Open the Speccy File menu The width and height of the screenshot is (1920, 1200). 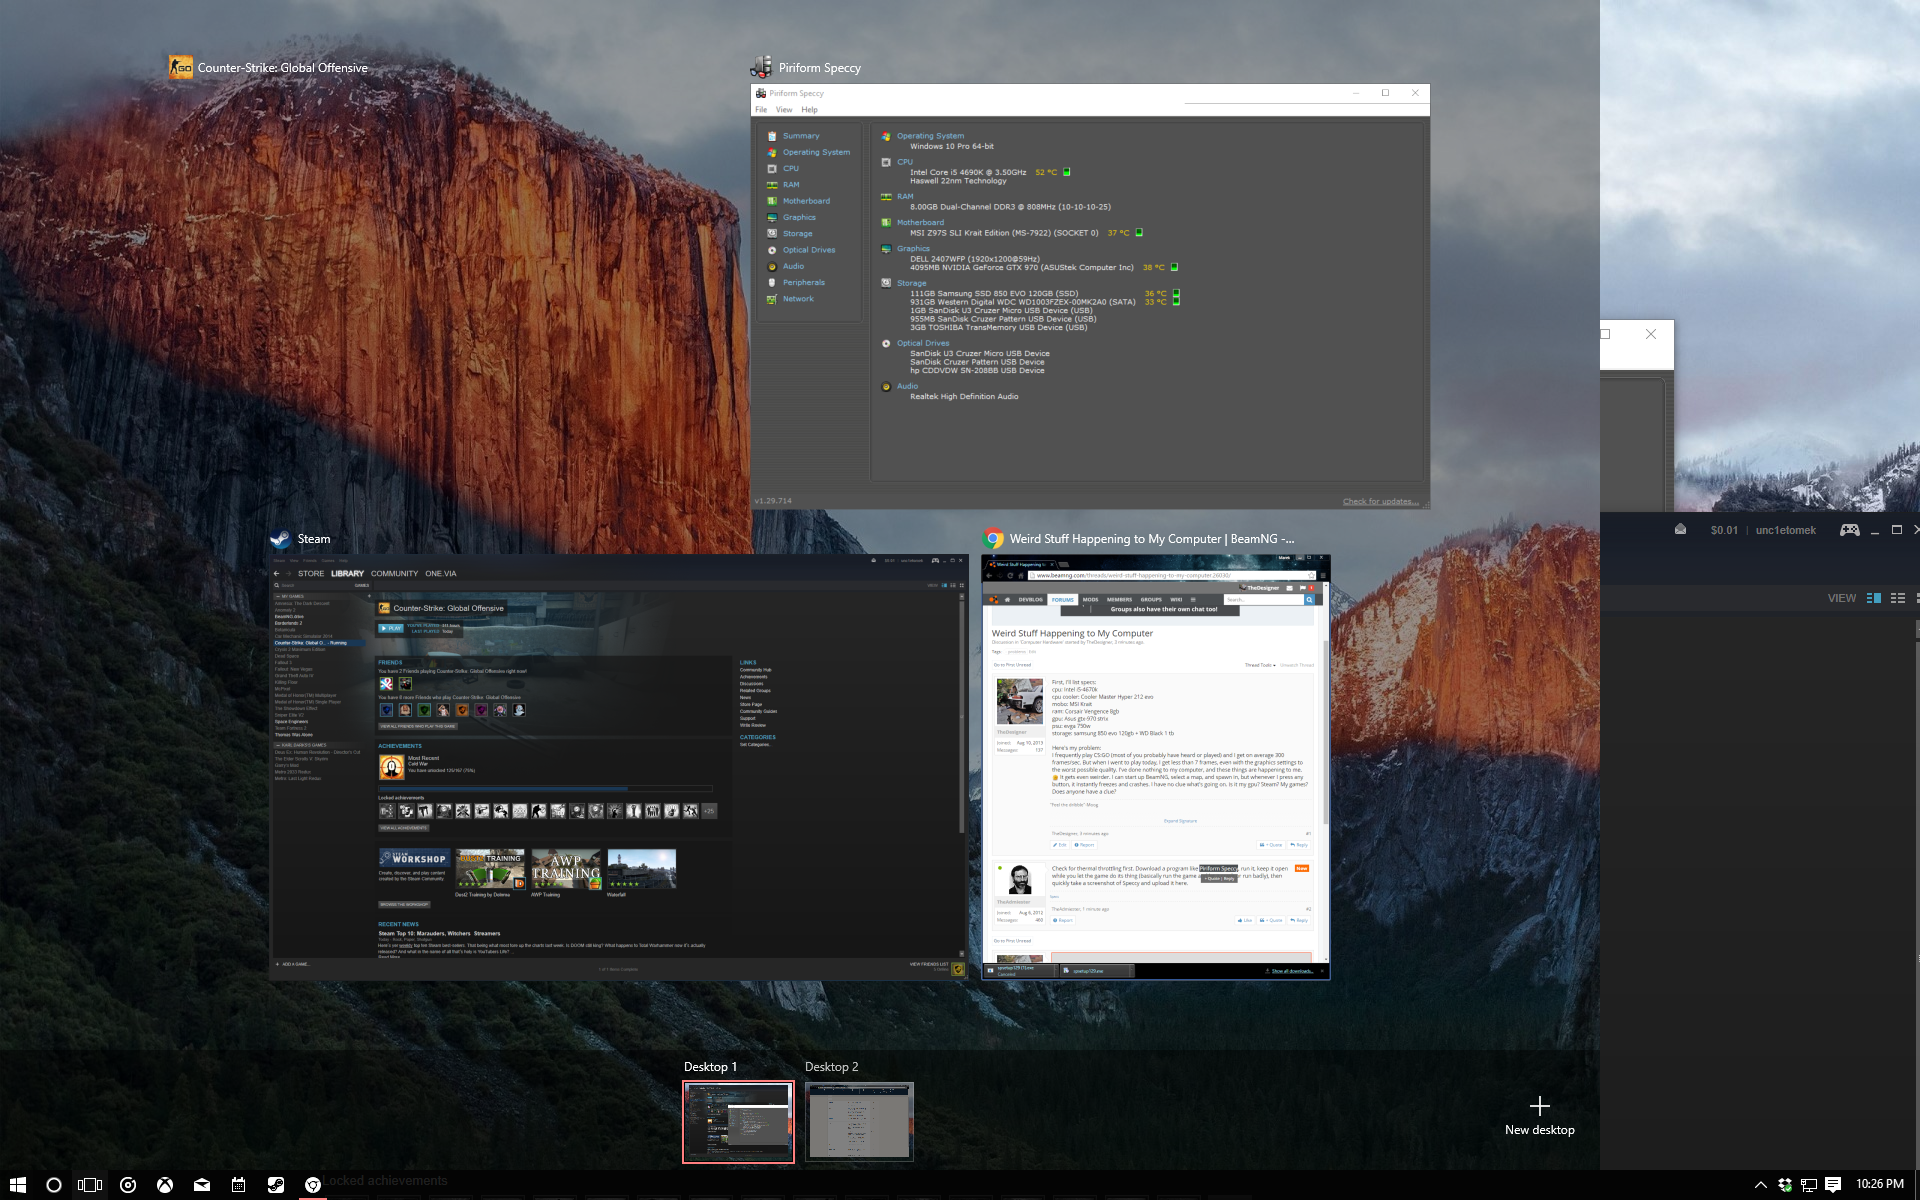(x=761, y=110)
